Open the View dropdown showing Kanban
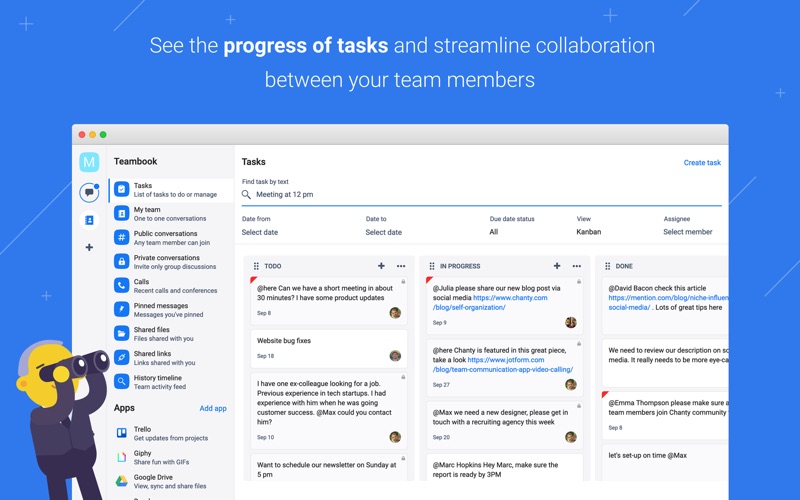The width and height of the screenshot is (800, 500). click(589, 232)
